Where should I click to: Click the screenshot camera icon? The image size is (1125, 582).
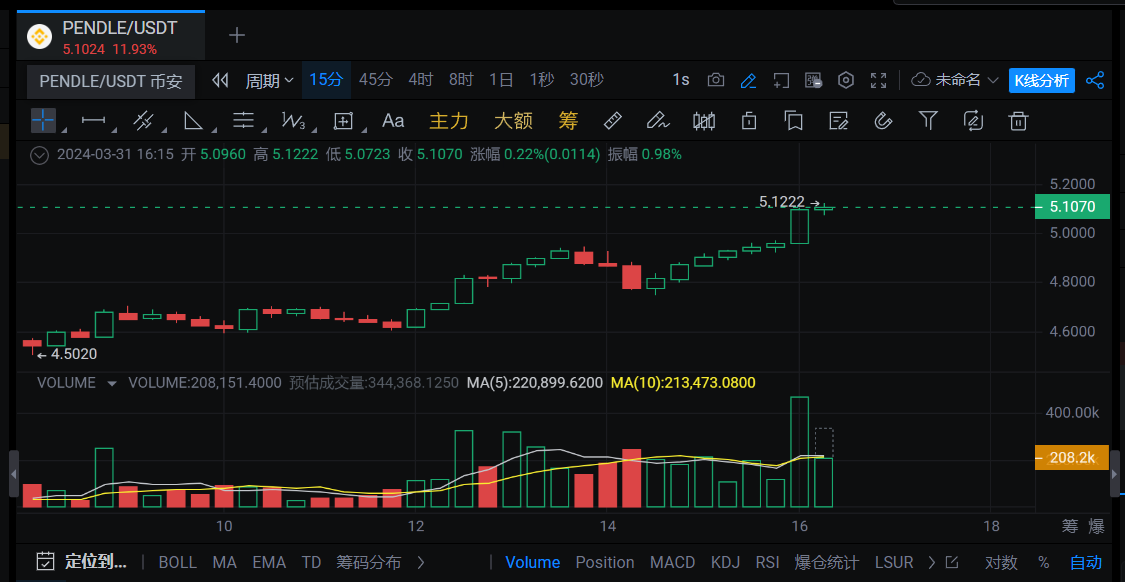[x=716, y=80]
